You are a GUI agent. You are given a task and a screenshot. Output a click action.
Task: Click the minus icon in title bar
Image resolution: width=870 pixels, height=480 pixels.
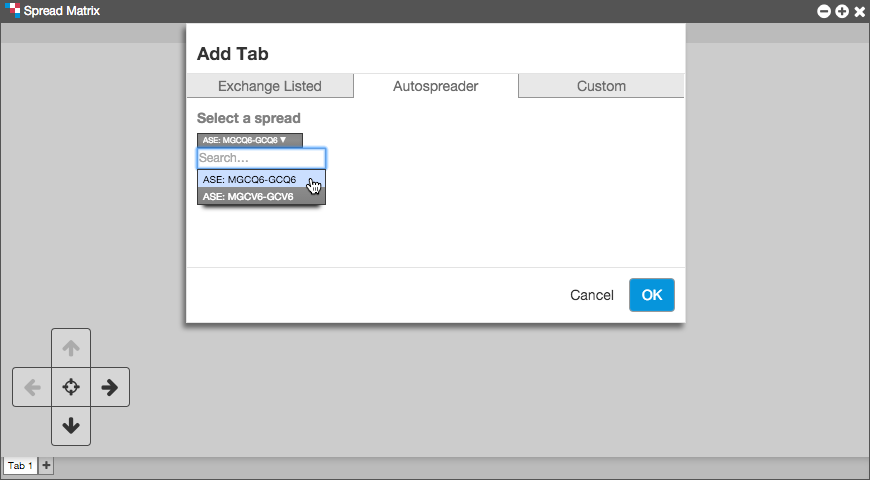coord(824,11)
